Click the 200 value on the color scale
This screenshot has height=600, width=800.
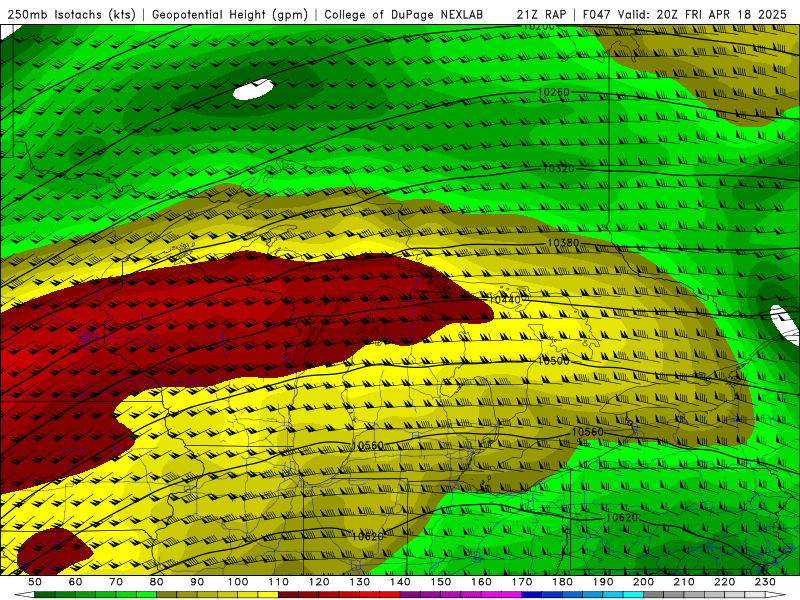(643, 582)
